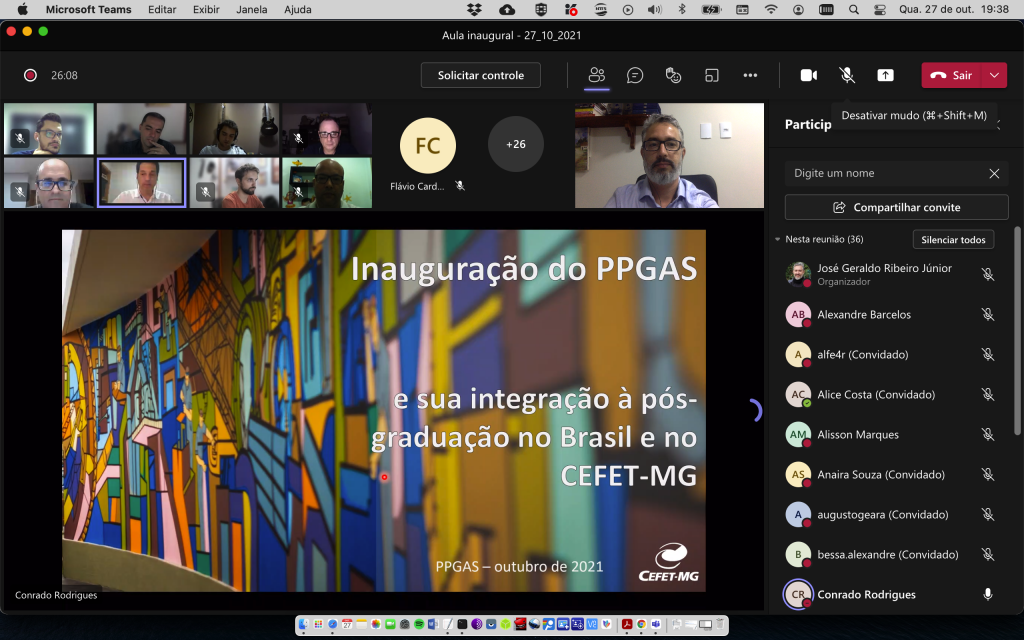Screen dimensions: 1024x640
Task: Click the CR avatar for Conrado Rodrigues
Action: coord(798,594)
